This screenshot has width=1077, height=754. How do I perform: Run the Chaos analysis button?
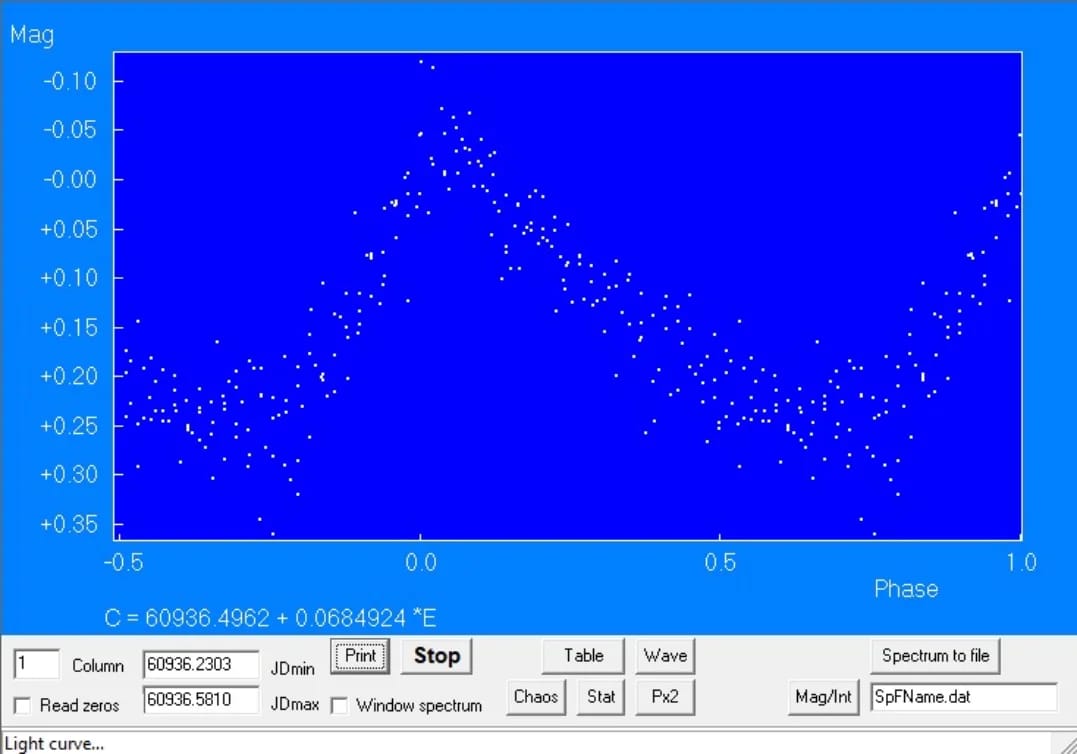536,696
